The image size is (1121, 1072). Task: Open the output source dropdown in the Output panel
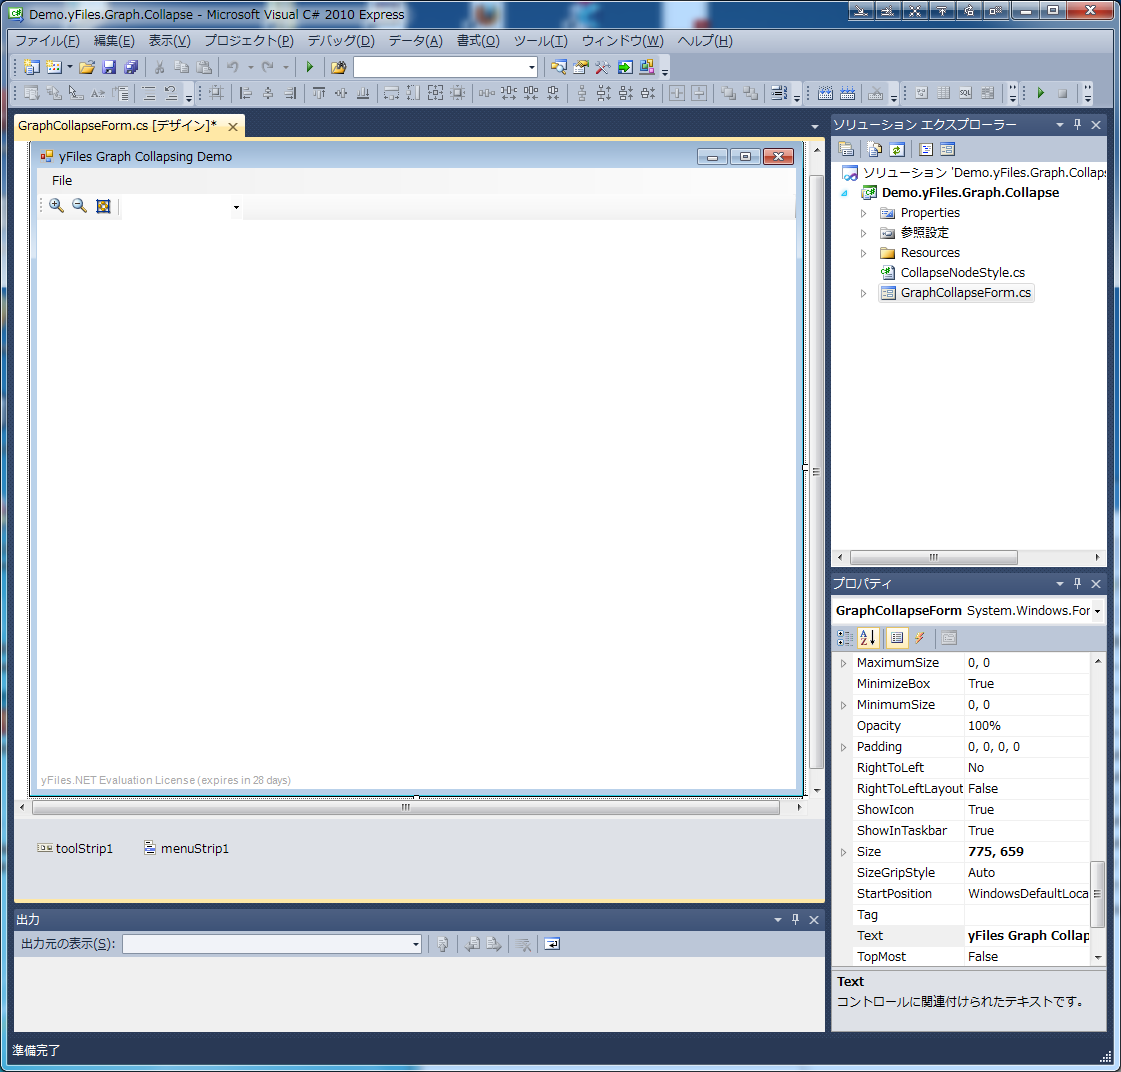coord(415,945)
